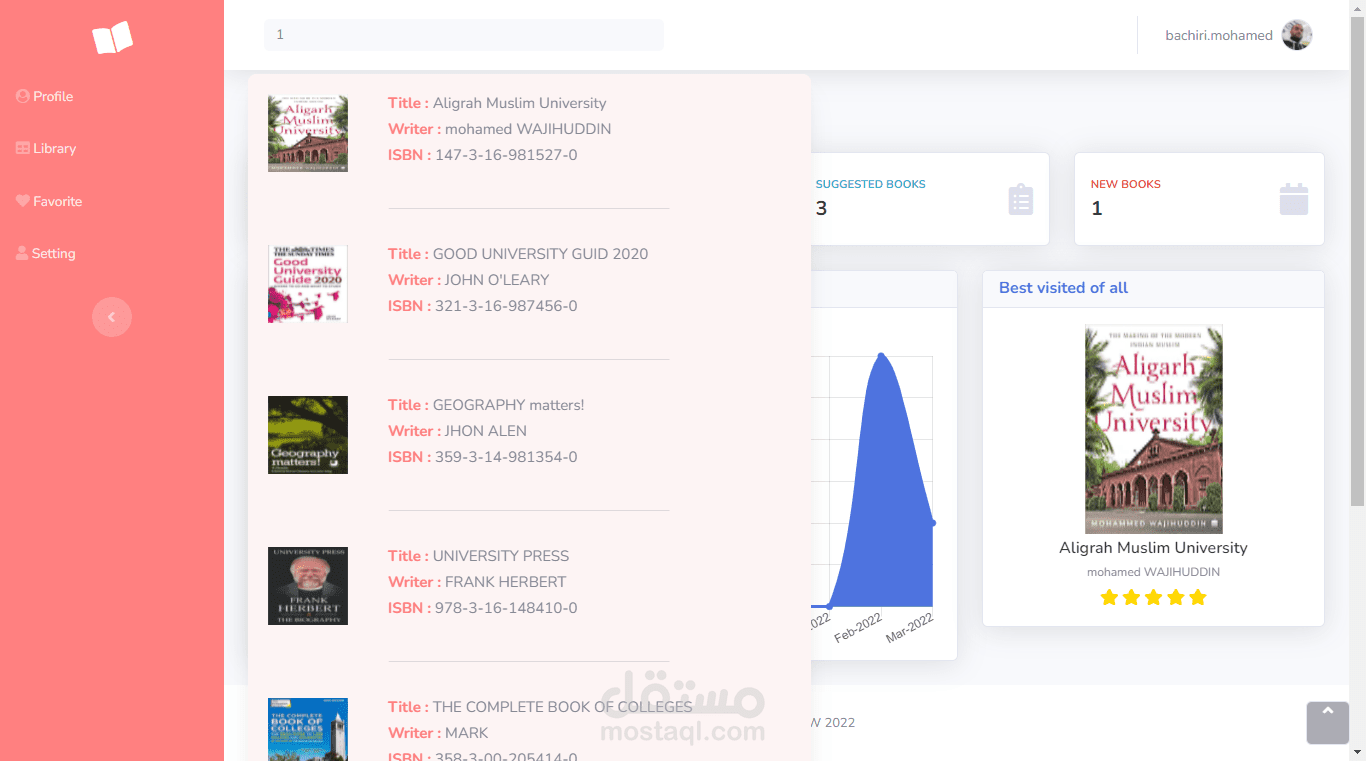Click writer mohamed WAJIHUDDIN in search results
This screenshot has height=761, width=1366.
tap(528, 129)
